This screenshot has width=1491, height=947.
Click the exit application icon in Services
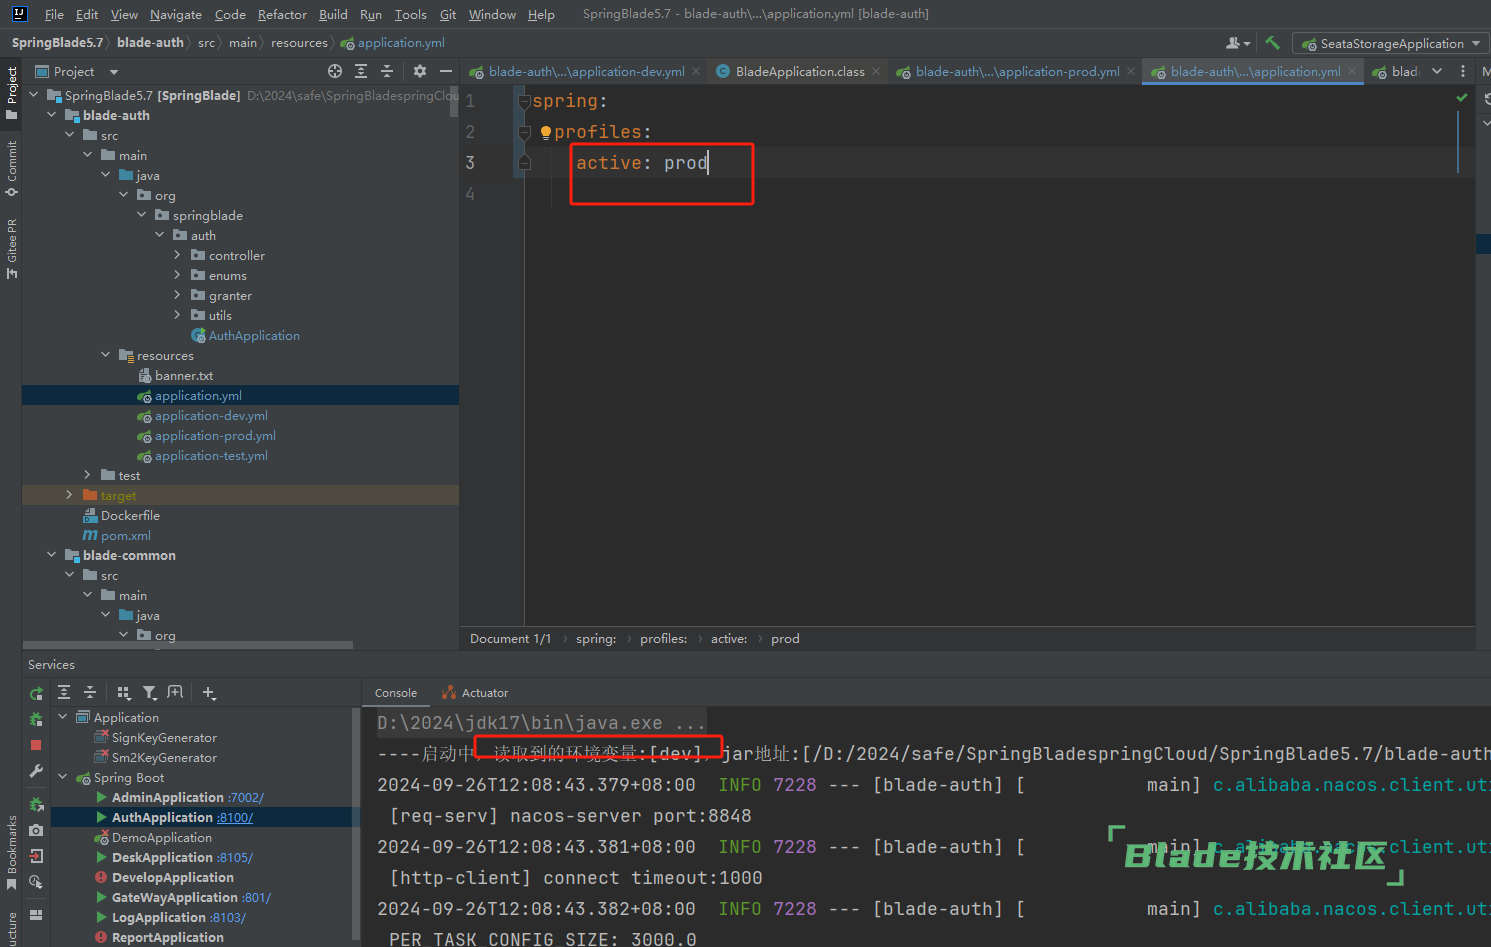[36, 856]
